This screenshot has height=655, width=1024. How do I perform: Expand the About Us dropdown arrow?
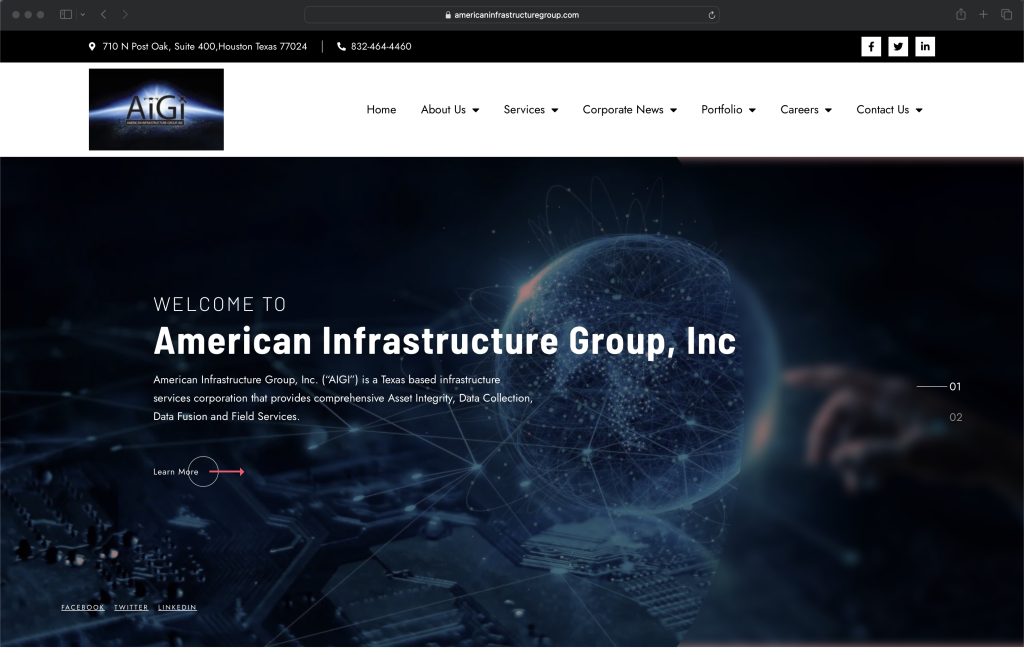(475, 110)
